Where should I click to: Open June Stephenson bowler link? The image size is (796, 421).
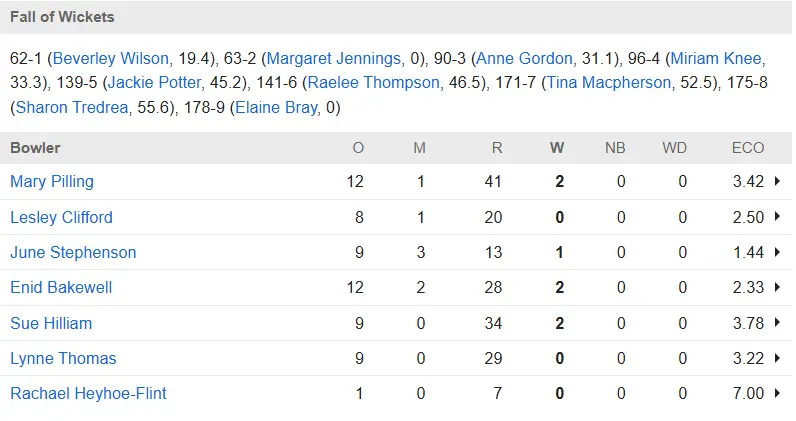click(73, 252)
